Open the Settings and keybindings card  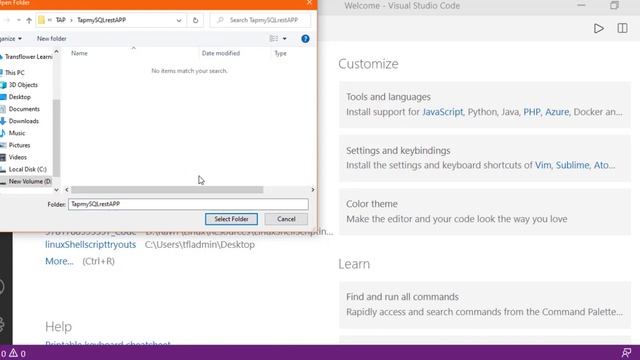(484, 158)
